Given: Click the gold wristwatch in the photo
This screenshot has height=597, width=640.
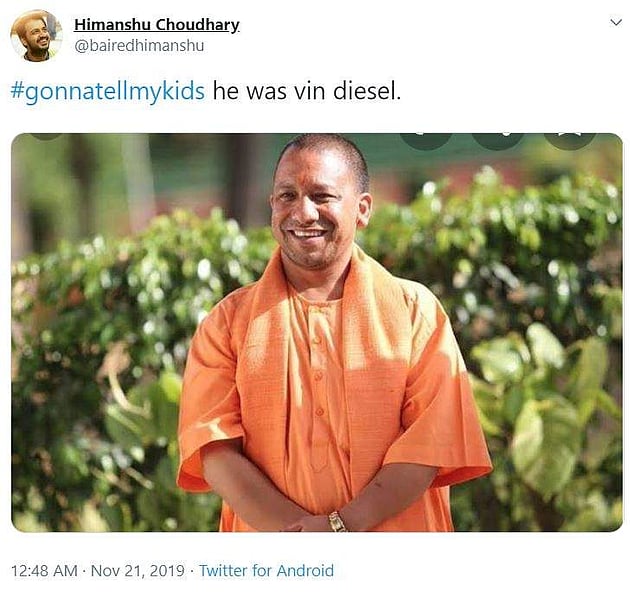Looking at the screenshot, I should tap(337, 522).
